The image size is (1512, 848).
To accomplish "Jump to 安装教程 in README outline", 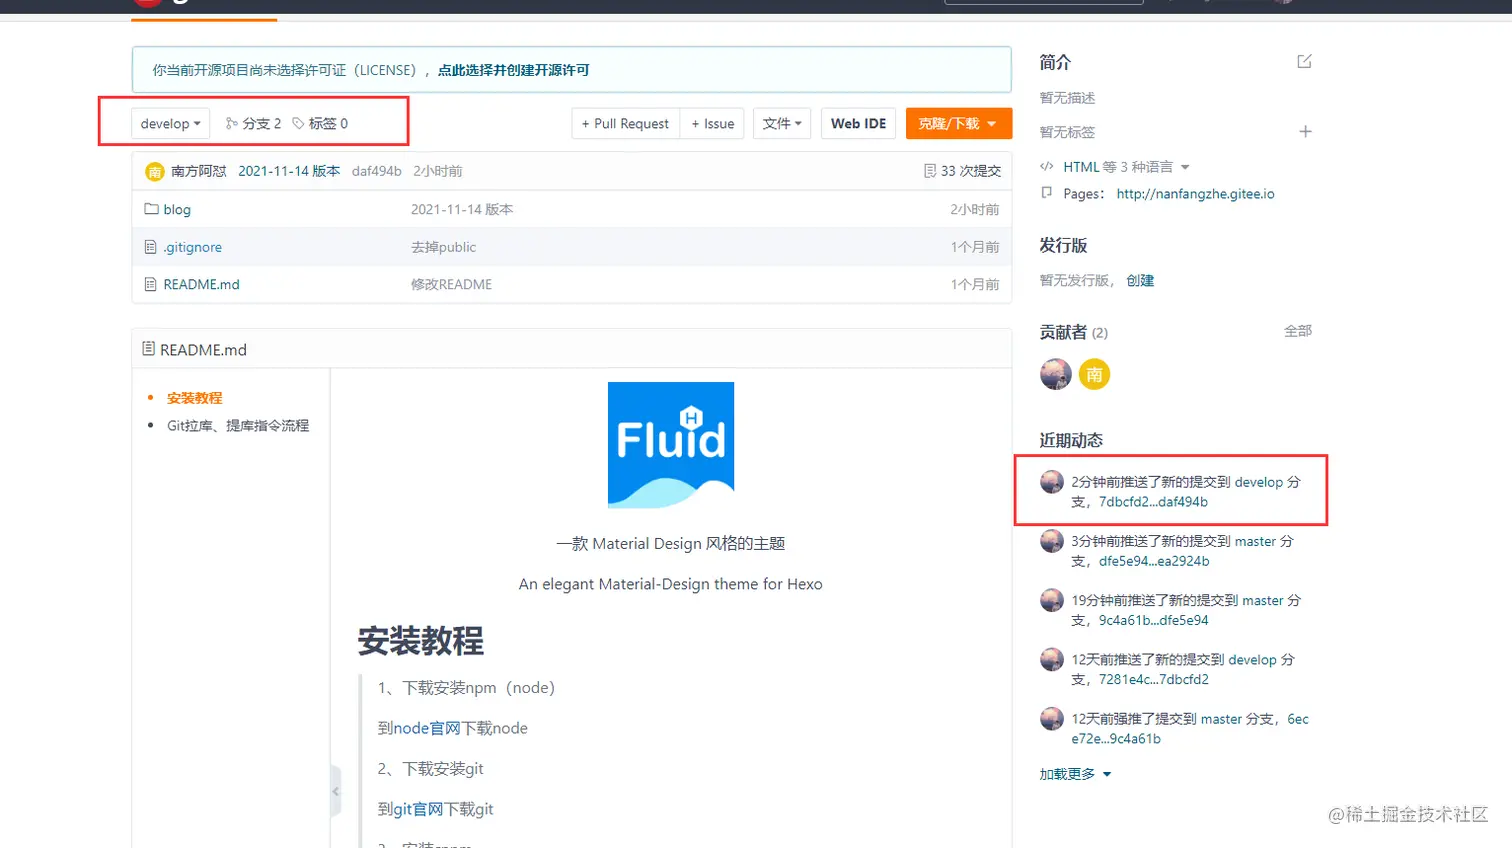I will [x=195, y=398].
